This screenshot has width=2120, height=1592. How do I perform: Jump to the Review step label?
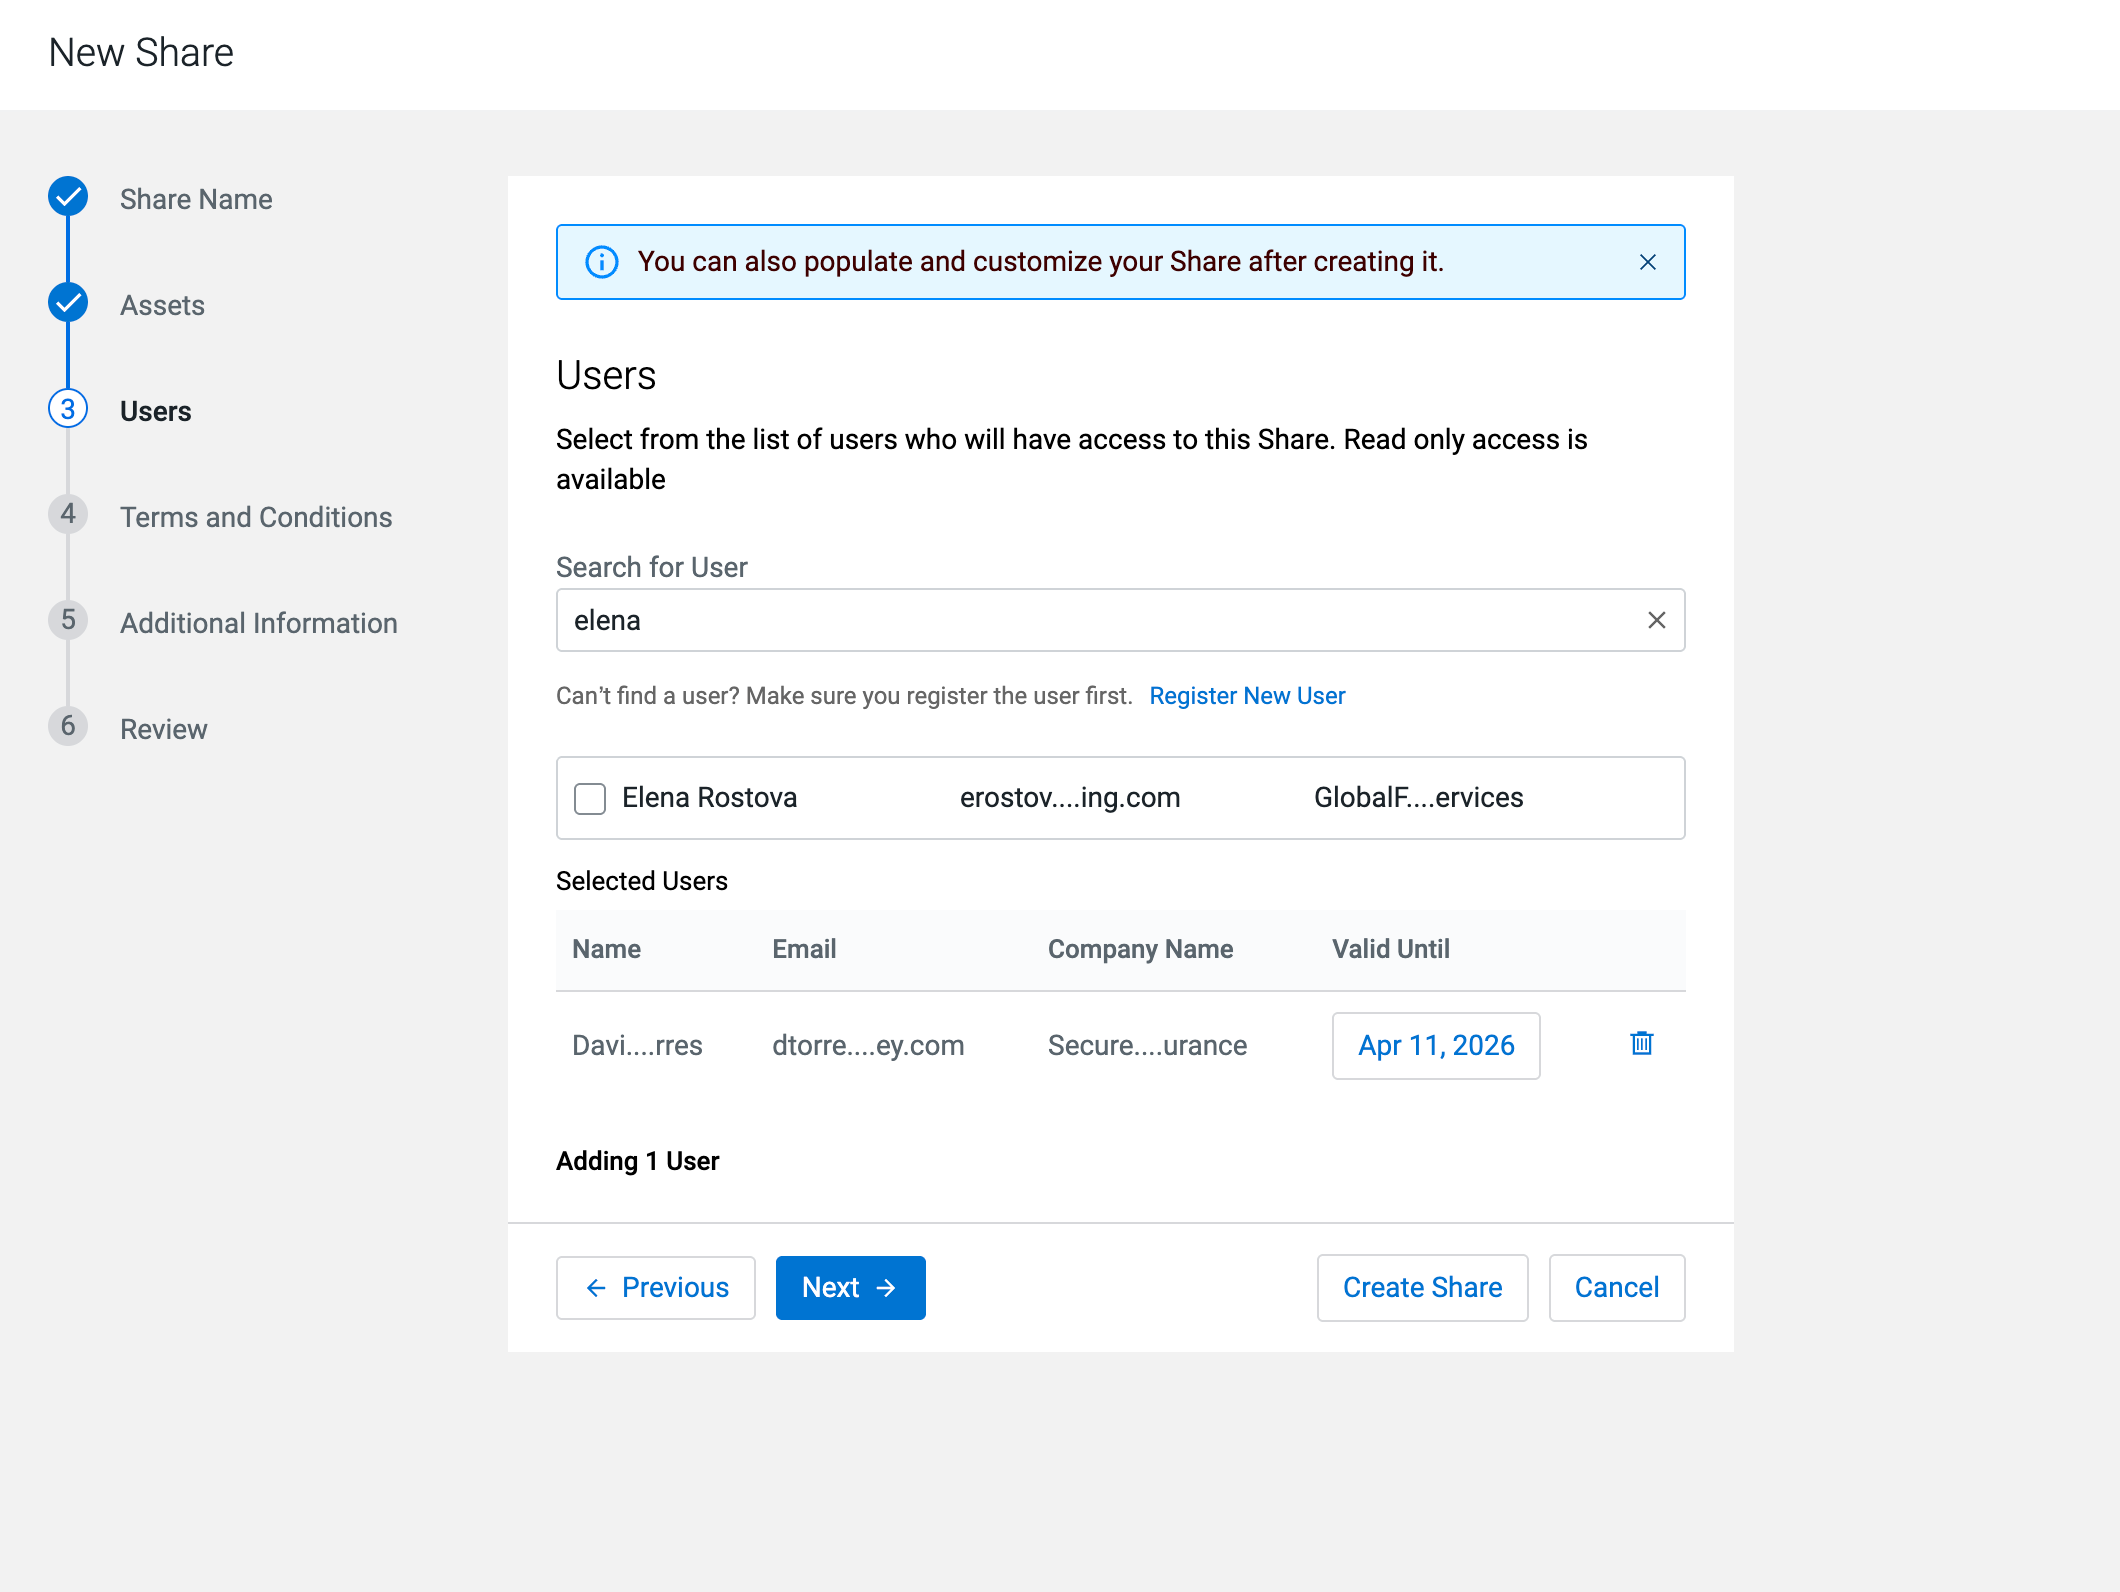point(164,729)
